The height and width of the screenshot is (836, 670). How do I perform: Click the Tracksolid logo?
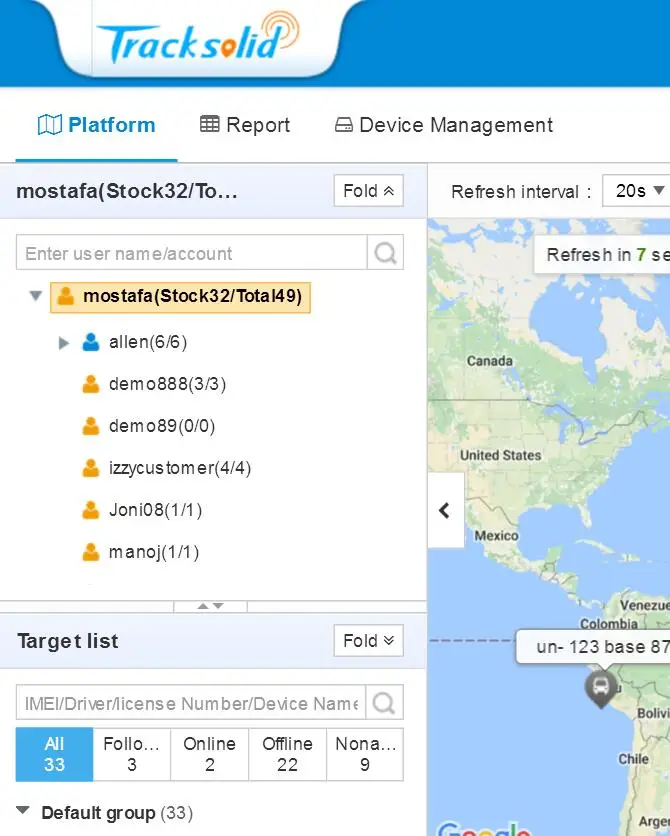[x=198, y=38]
